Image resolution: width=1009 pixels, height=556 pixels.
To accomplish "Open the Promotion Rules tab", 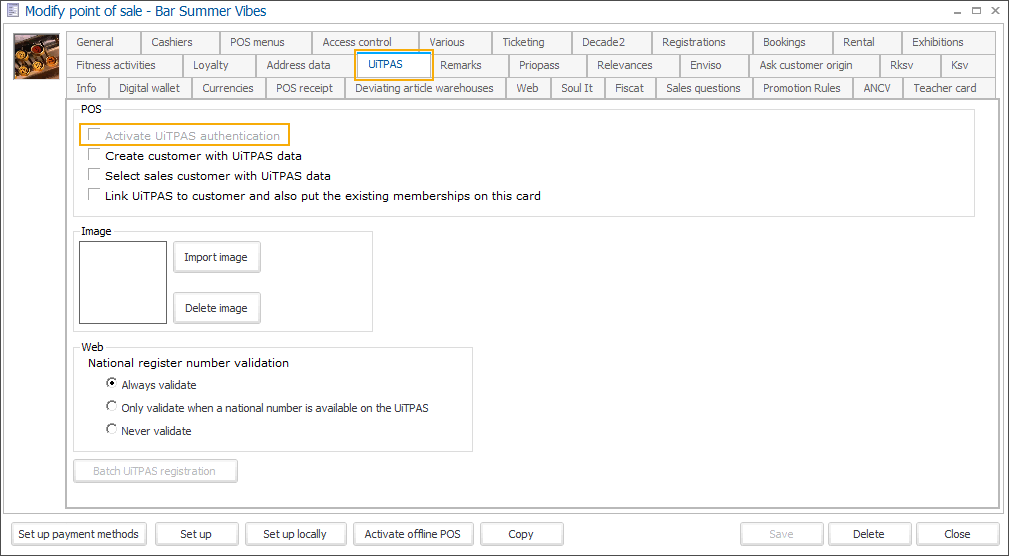I will coord(801,88).
